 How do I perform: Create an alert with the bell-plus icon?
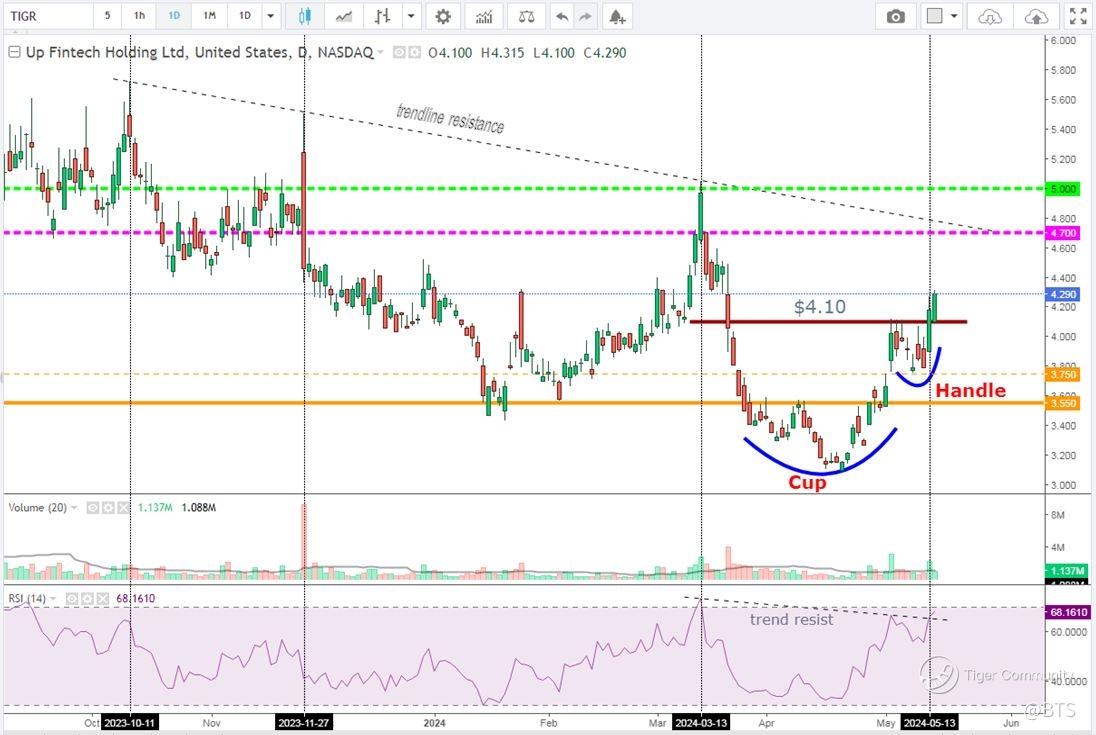click(616, 16)
